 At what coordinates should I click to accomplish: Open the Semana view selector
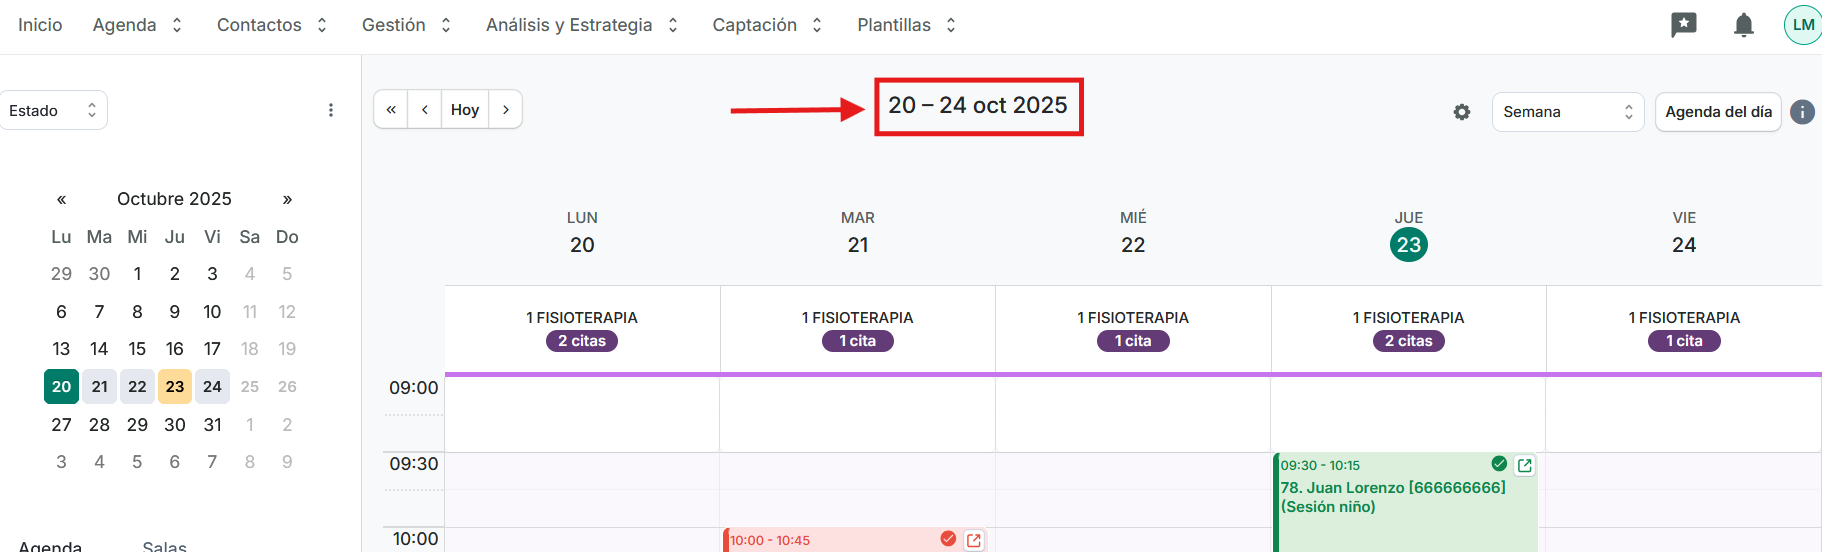(x=1567, y=112)
